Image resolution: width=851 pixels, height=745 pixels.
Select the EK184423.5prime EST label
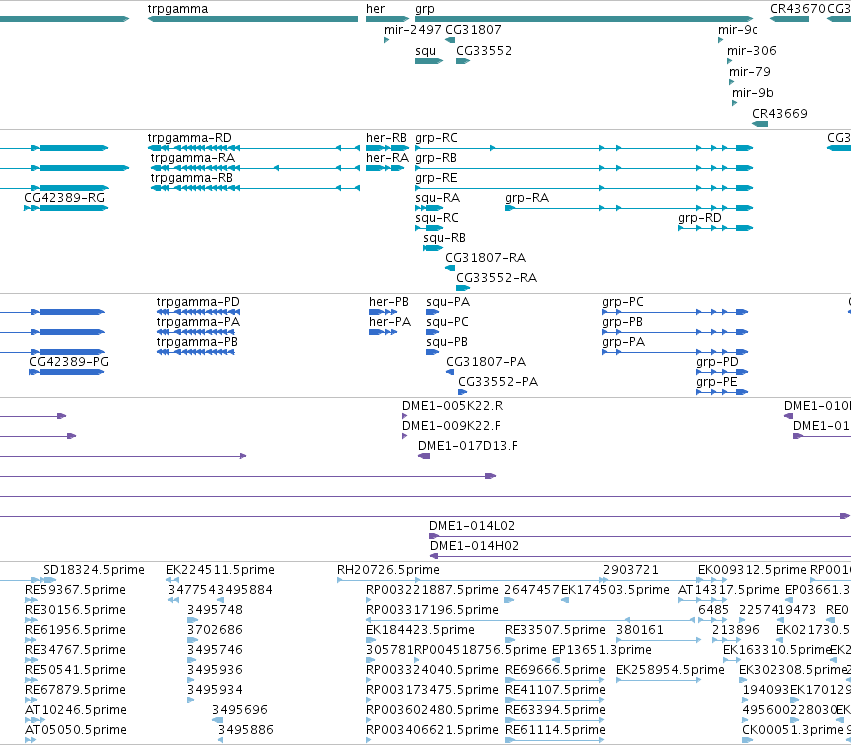(x=420, y=630)
